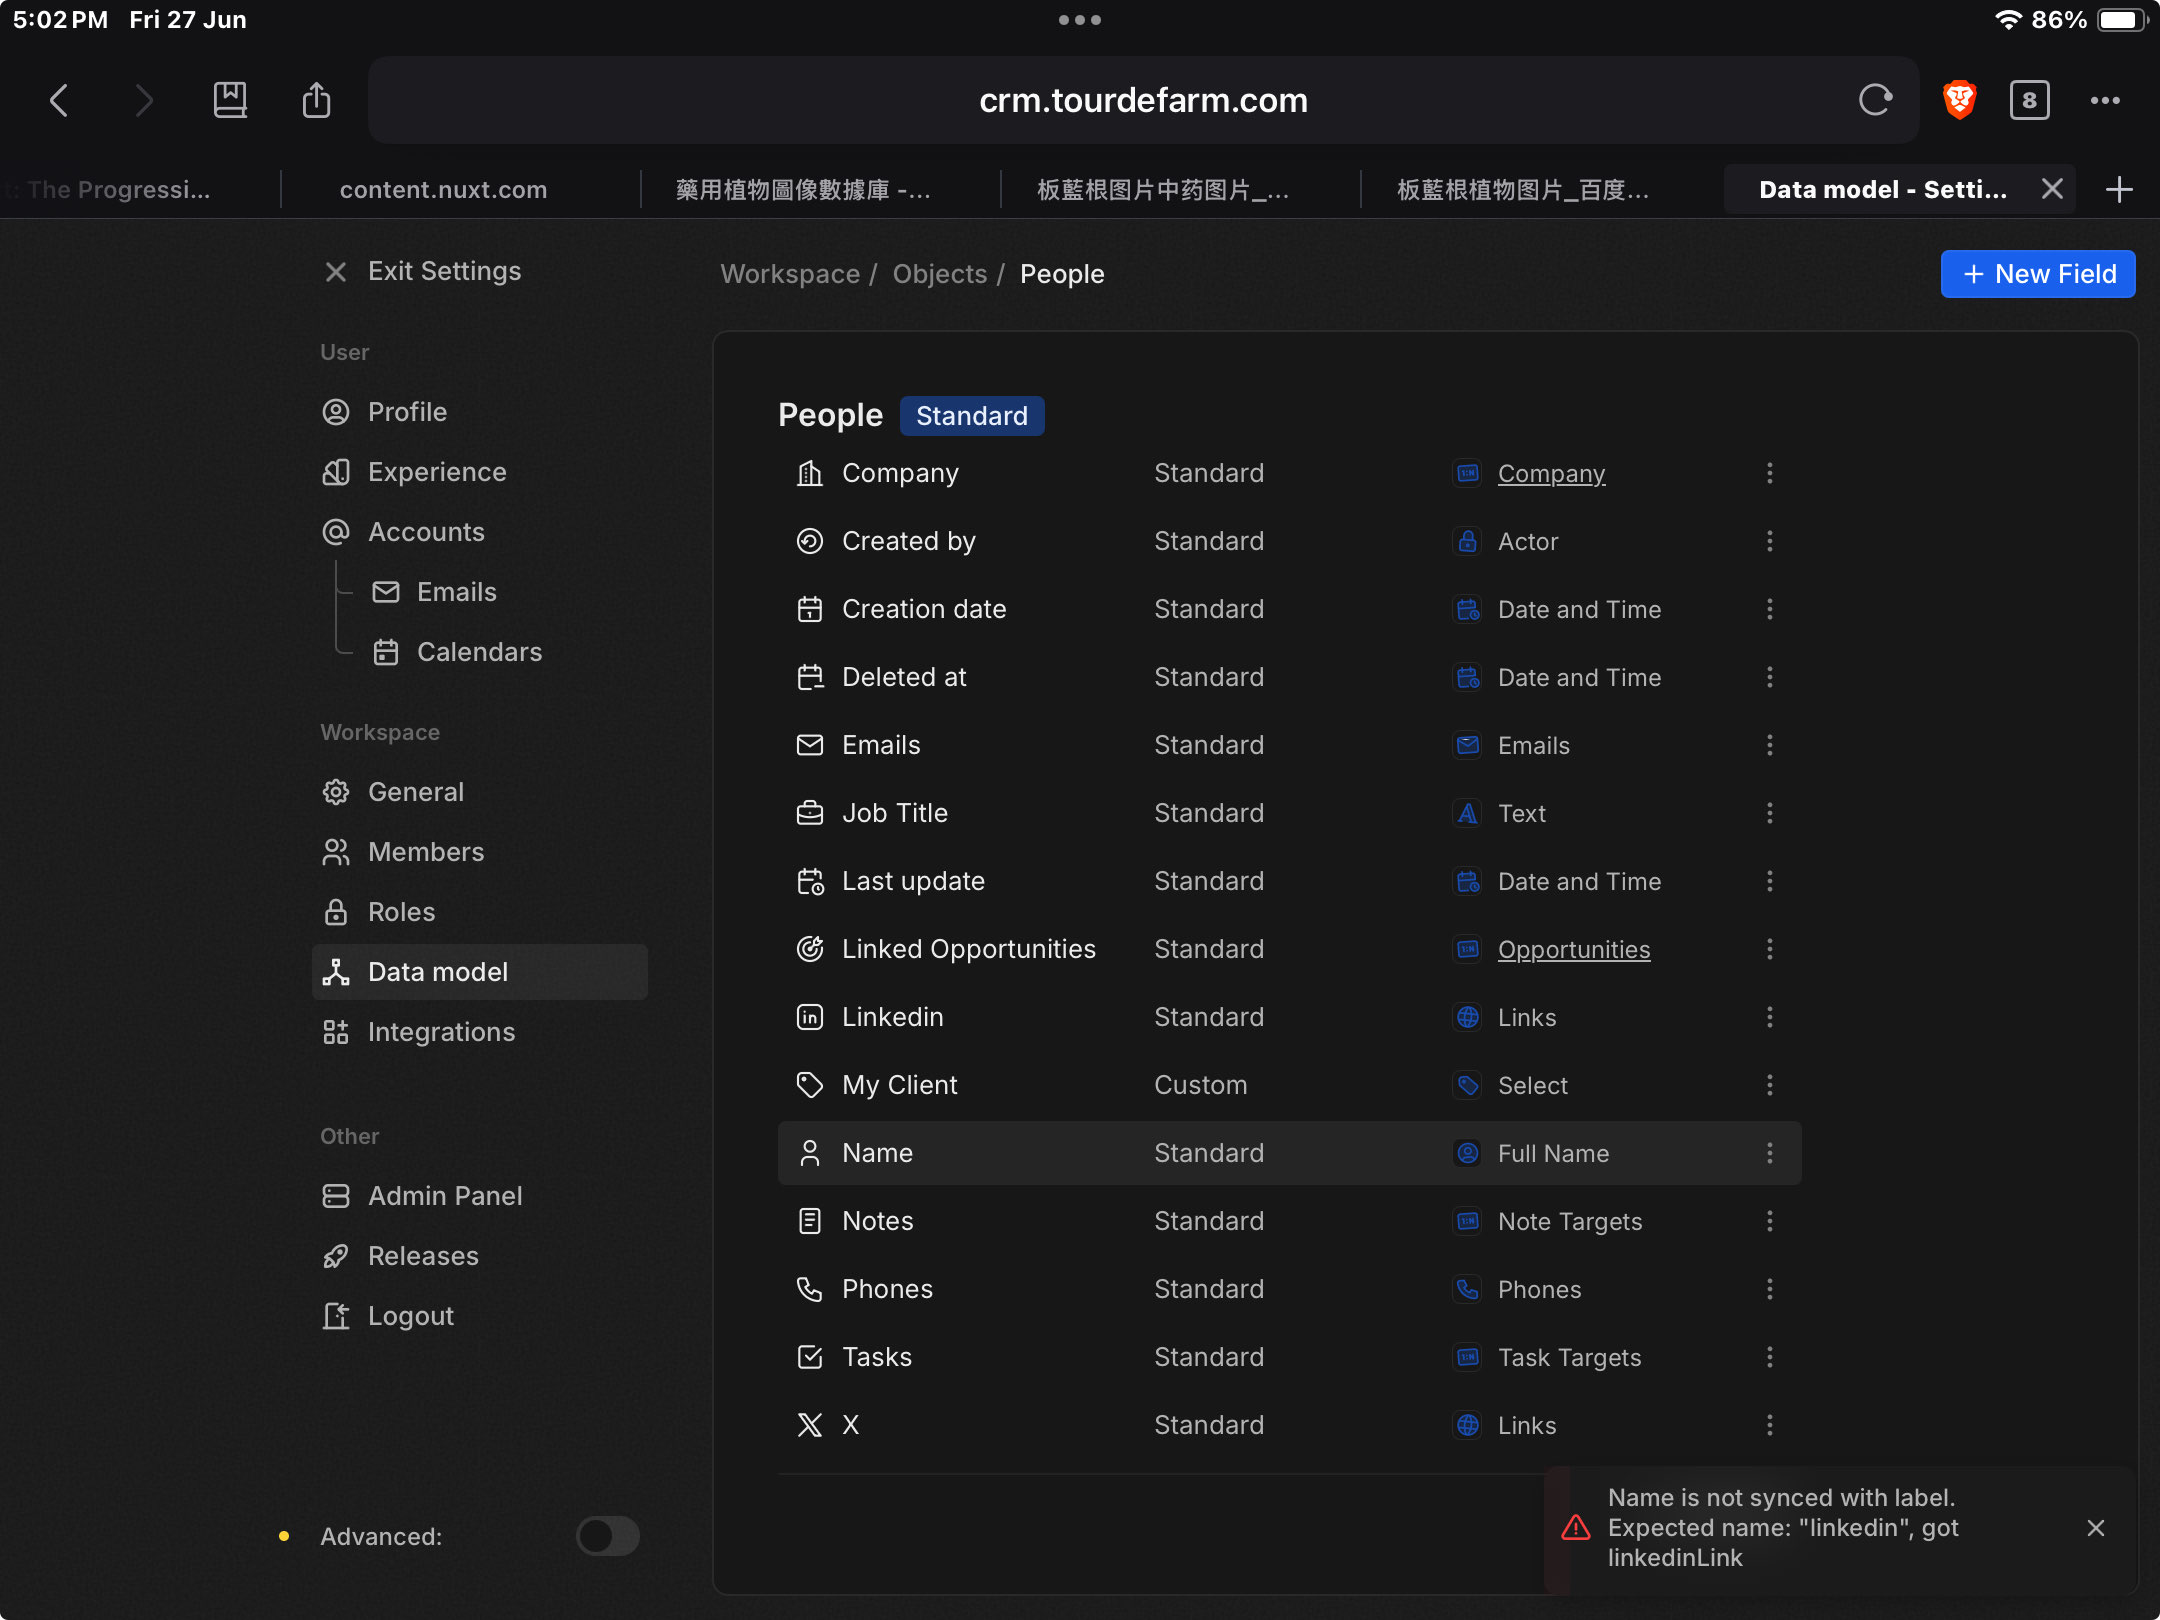Click the page reload icon

[1875, 100]
